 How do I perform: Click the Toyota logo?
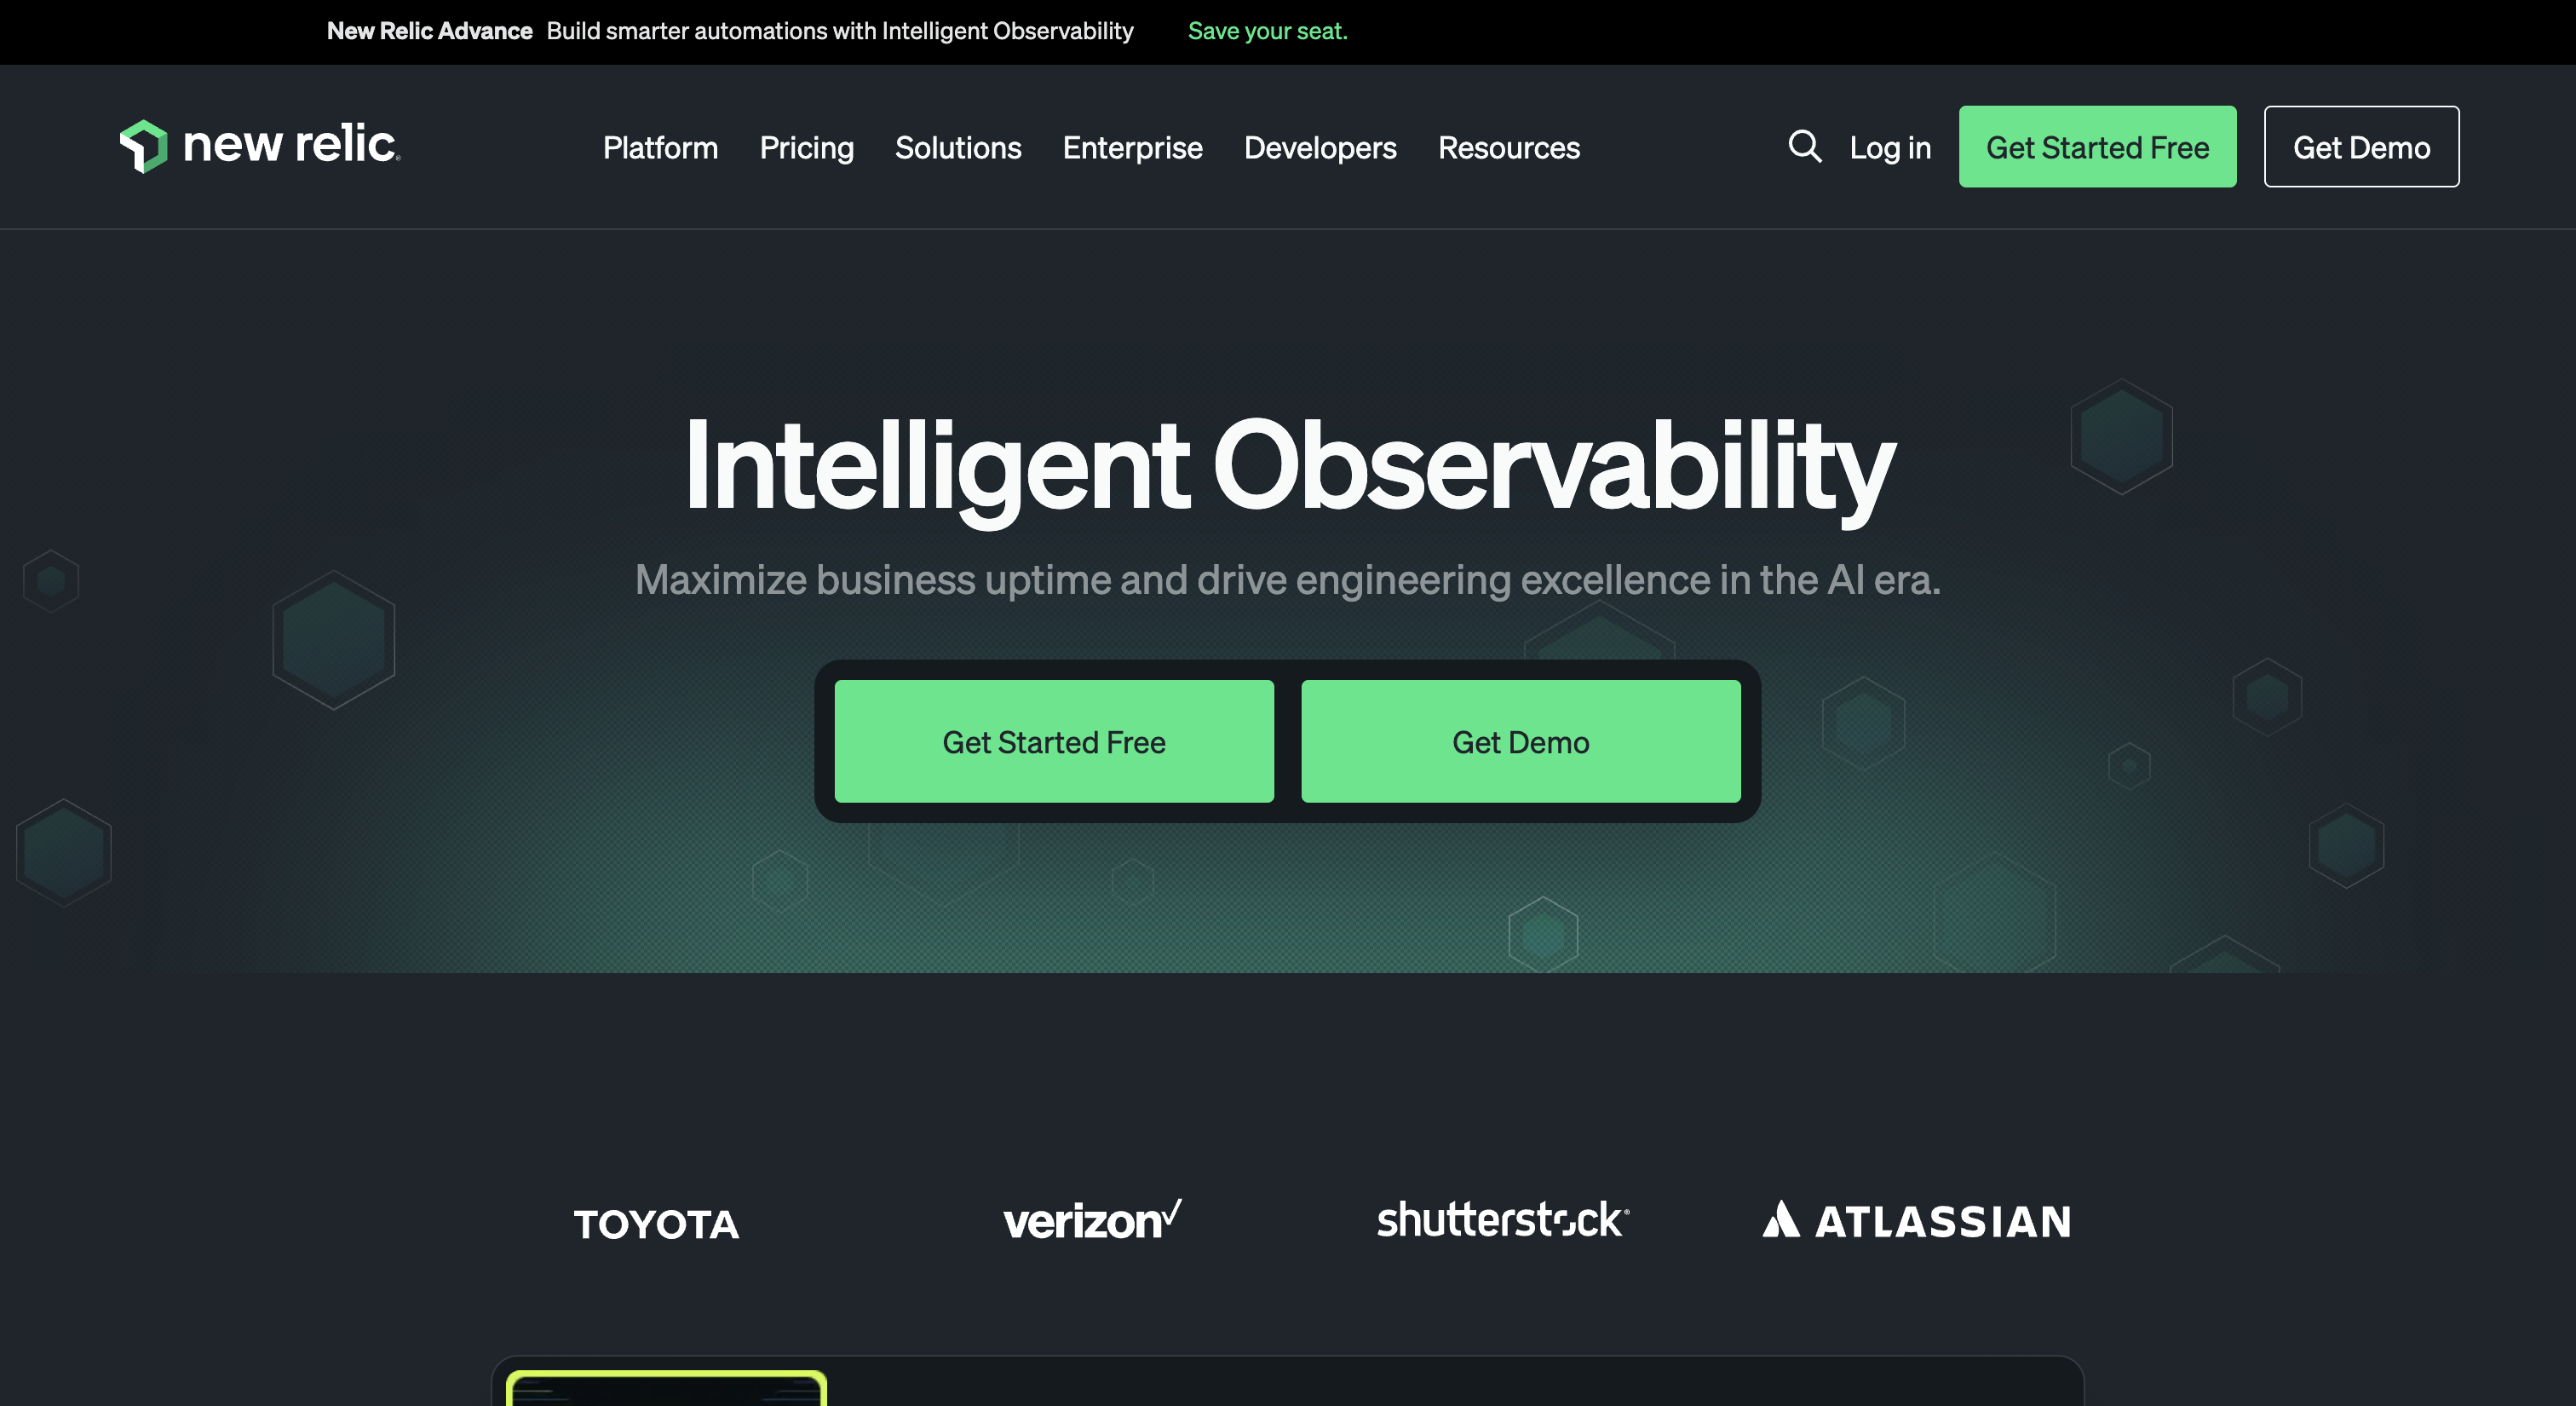pos(656,1224)
